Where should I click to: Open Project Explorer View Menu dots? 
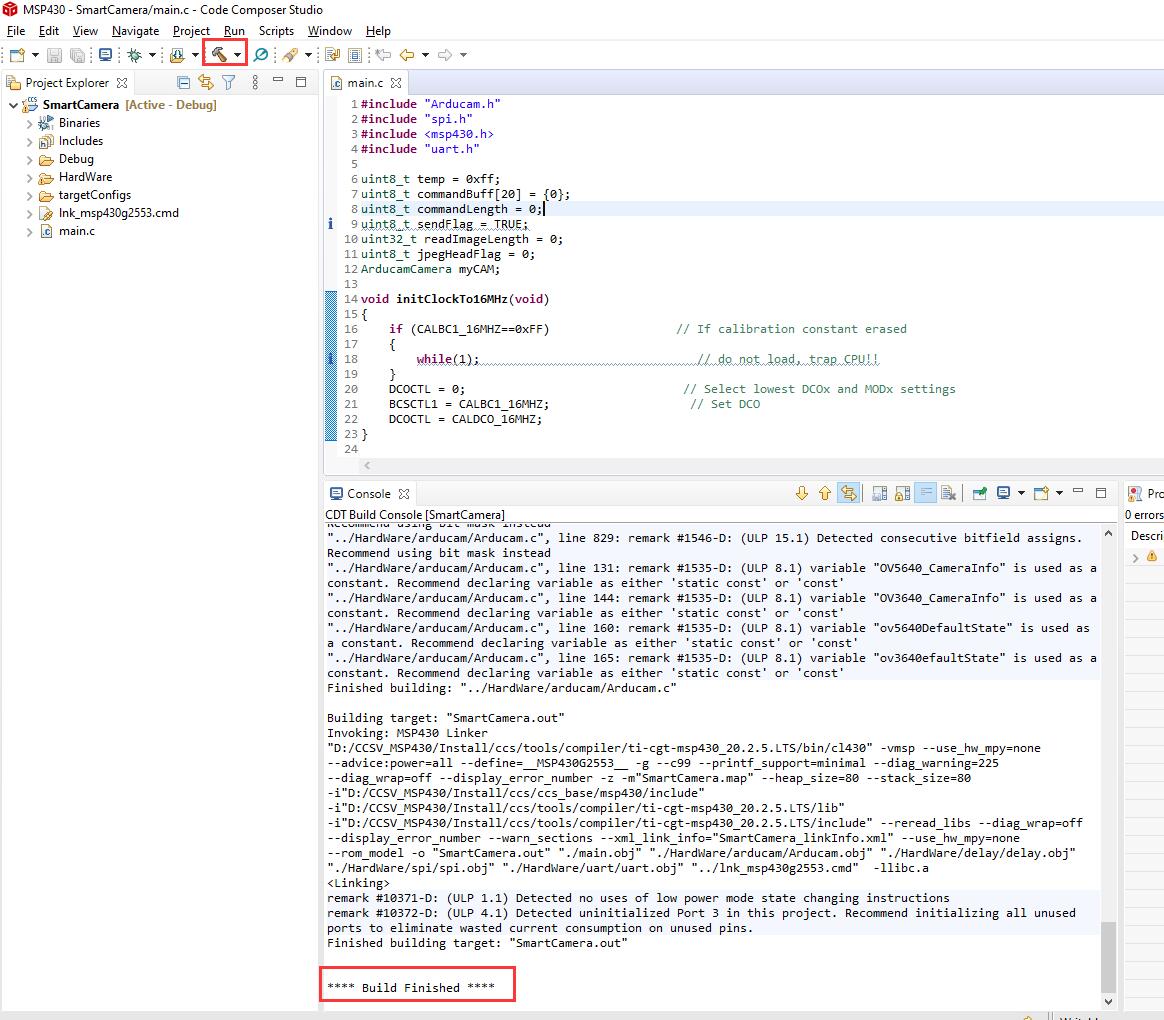tap(255, 82)
